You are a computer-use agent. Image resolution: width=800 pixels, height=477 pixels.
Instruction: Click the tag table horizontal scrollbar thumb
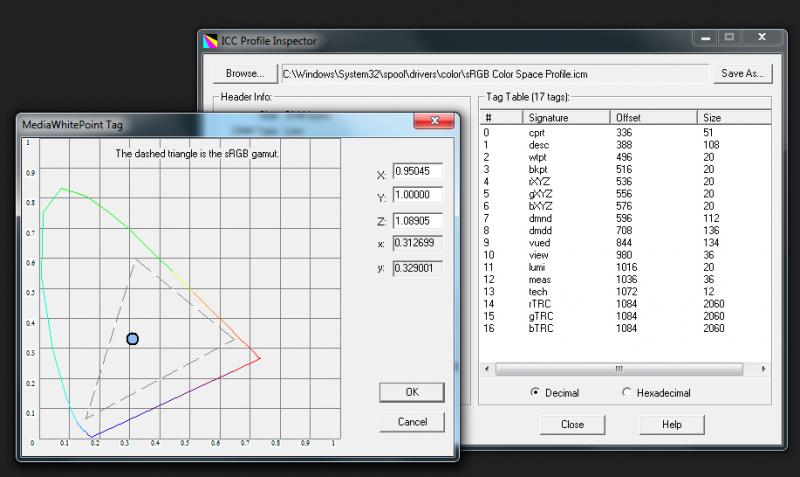tap(619, 369)
